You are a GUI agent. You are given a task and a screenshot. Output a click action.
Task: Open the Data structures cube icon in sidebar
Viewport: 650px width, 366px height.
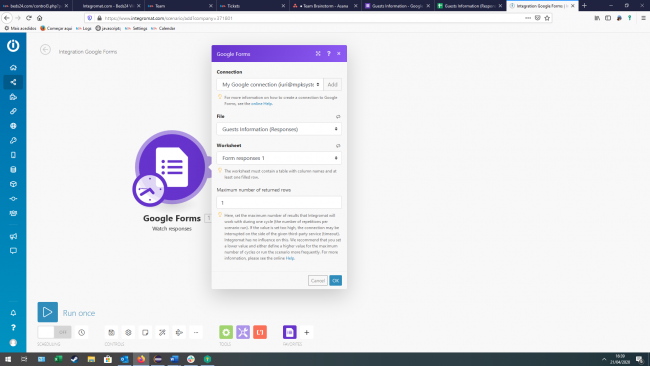pyautogui.click(x=13, y=184)
